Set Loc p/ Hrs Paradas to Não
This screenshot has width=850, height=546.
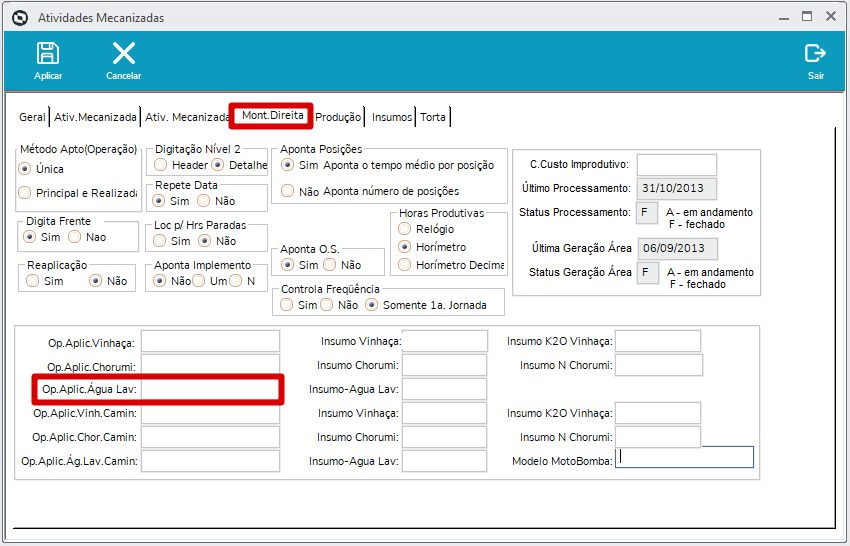click(x=204, y=241)
